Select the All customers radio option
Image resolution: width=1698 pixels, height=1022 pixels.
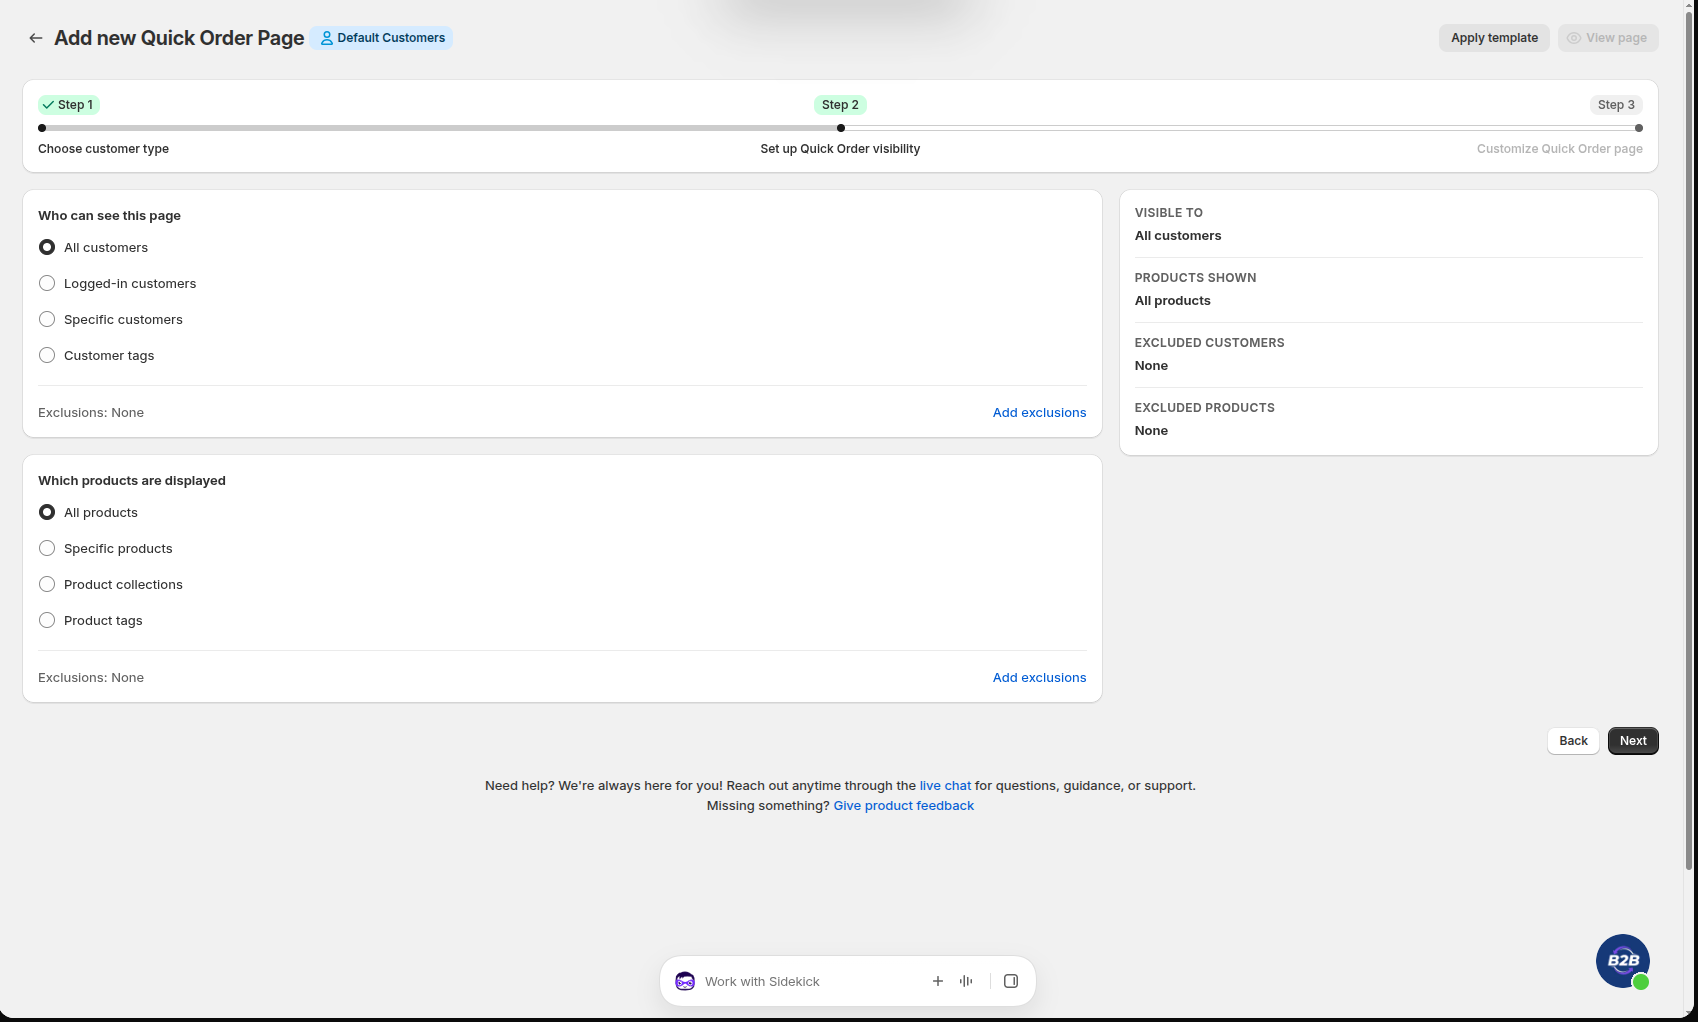tap(47, 247)
